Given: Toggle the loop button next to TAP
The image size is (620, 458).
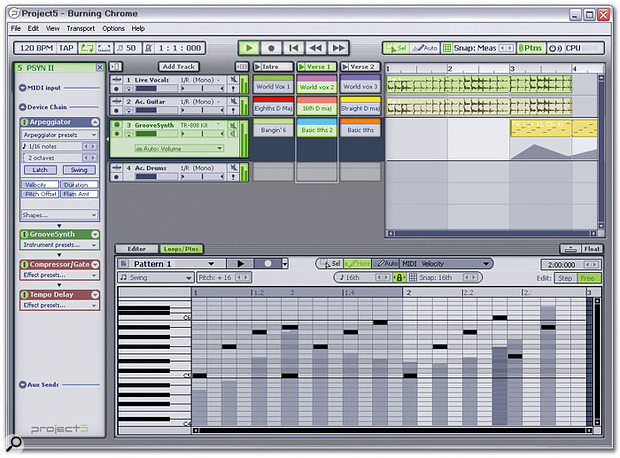Looking at the screenshot, I should click(x=87, y=48).
